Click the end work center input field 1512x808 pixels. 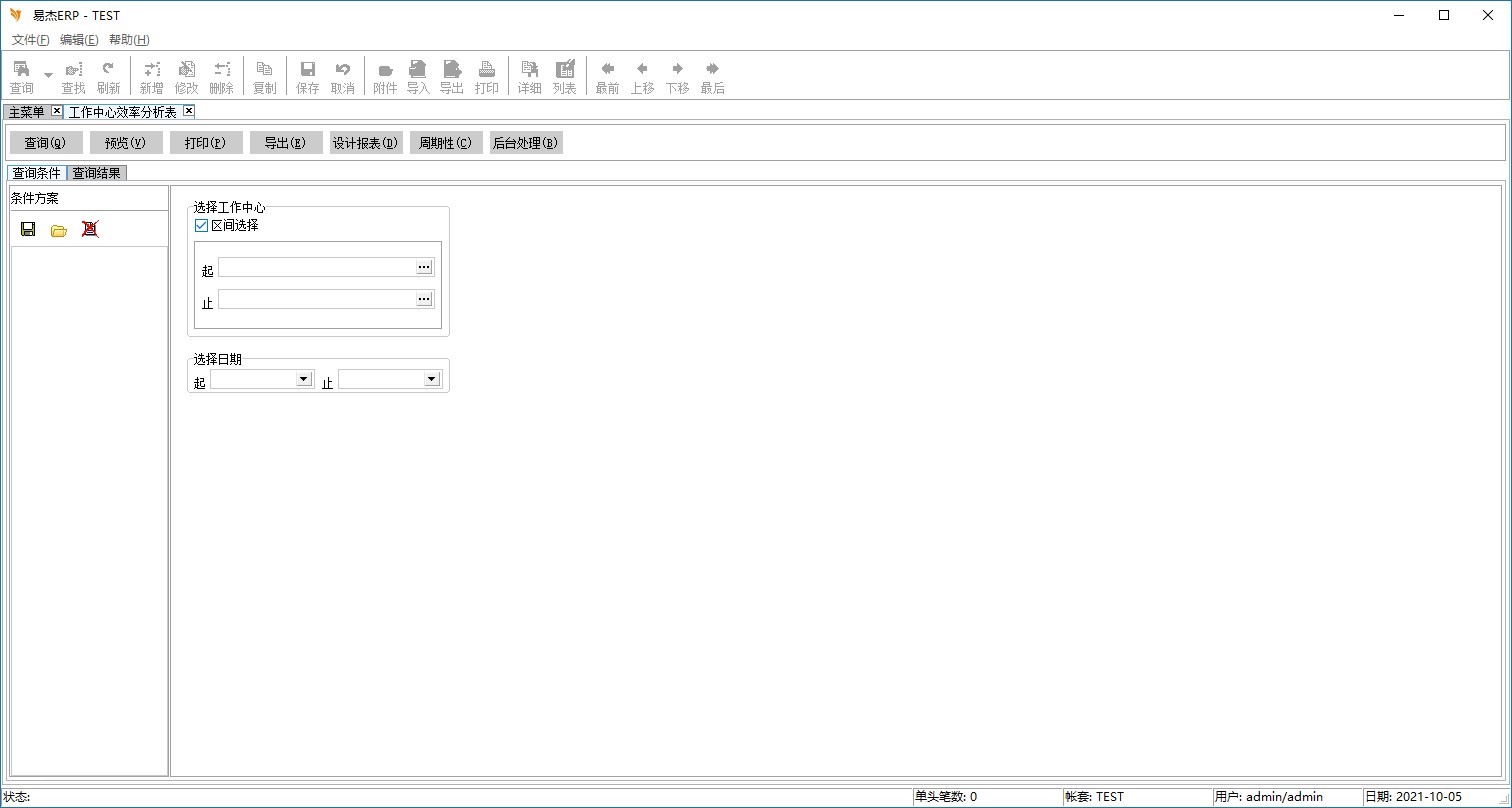pyautogui.click(x=316, y=299)
